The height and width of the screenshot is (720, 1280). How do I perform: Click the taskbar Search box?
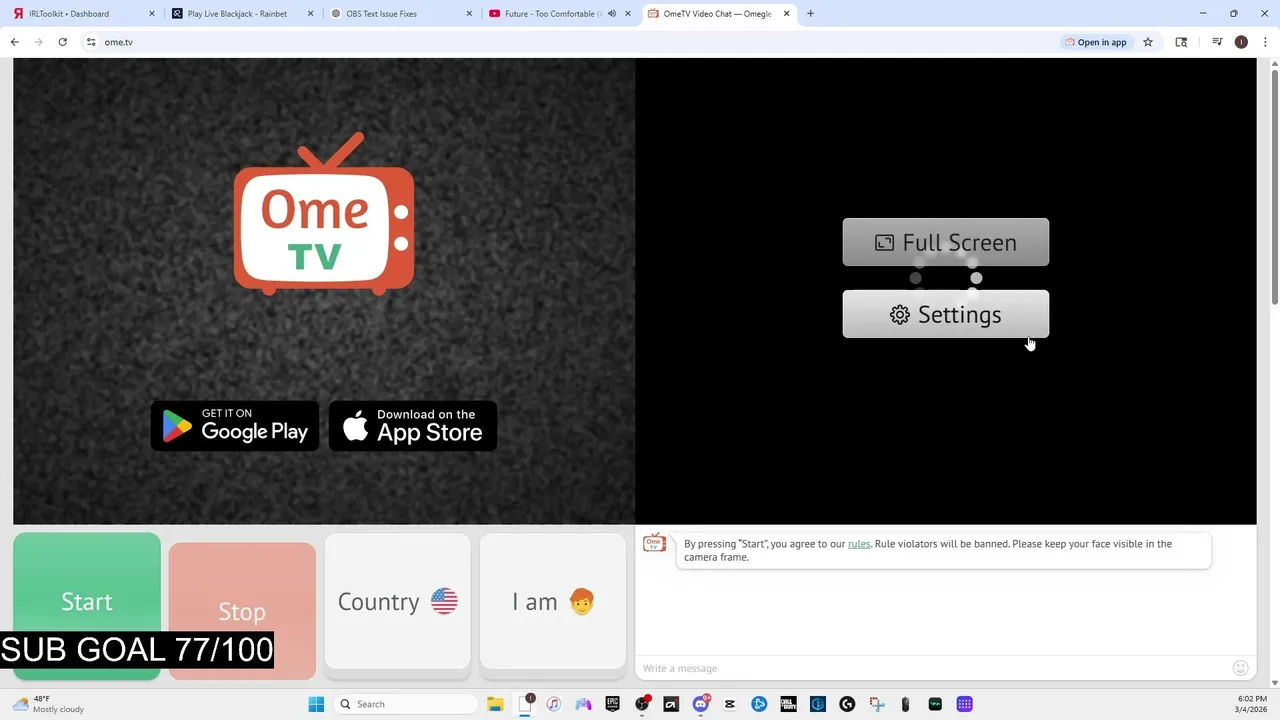point(404,704)
